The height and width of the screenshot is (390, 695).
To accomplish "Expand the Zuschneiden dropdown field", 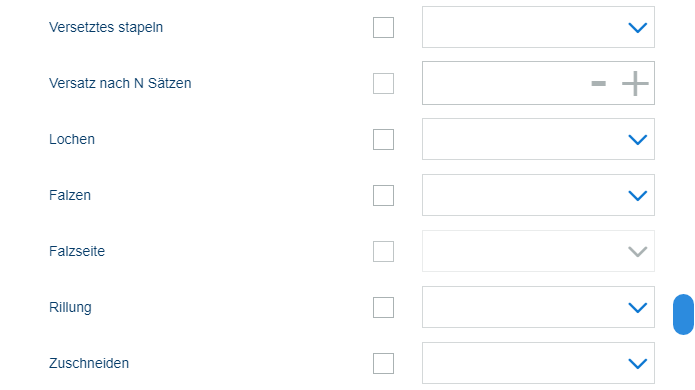I will 538,363.
